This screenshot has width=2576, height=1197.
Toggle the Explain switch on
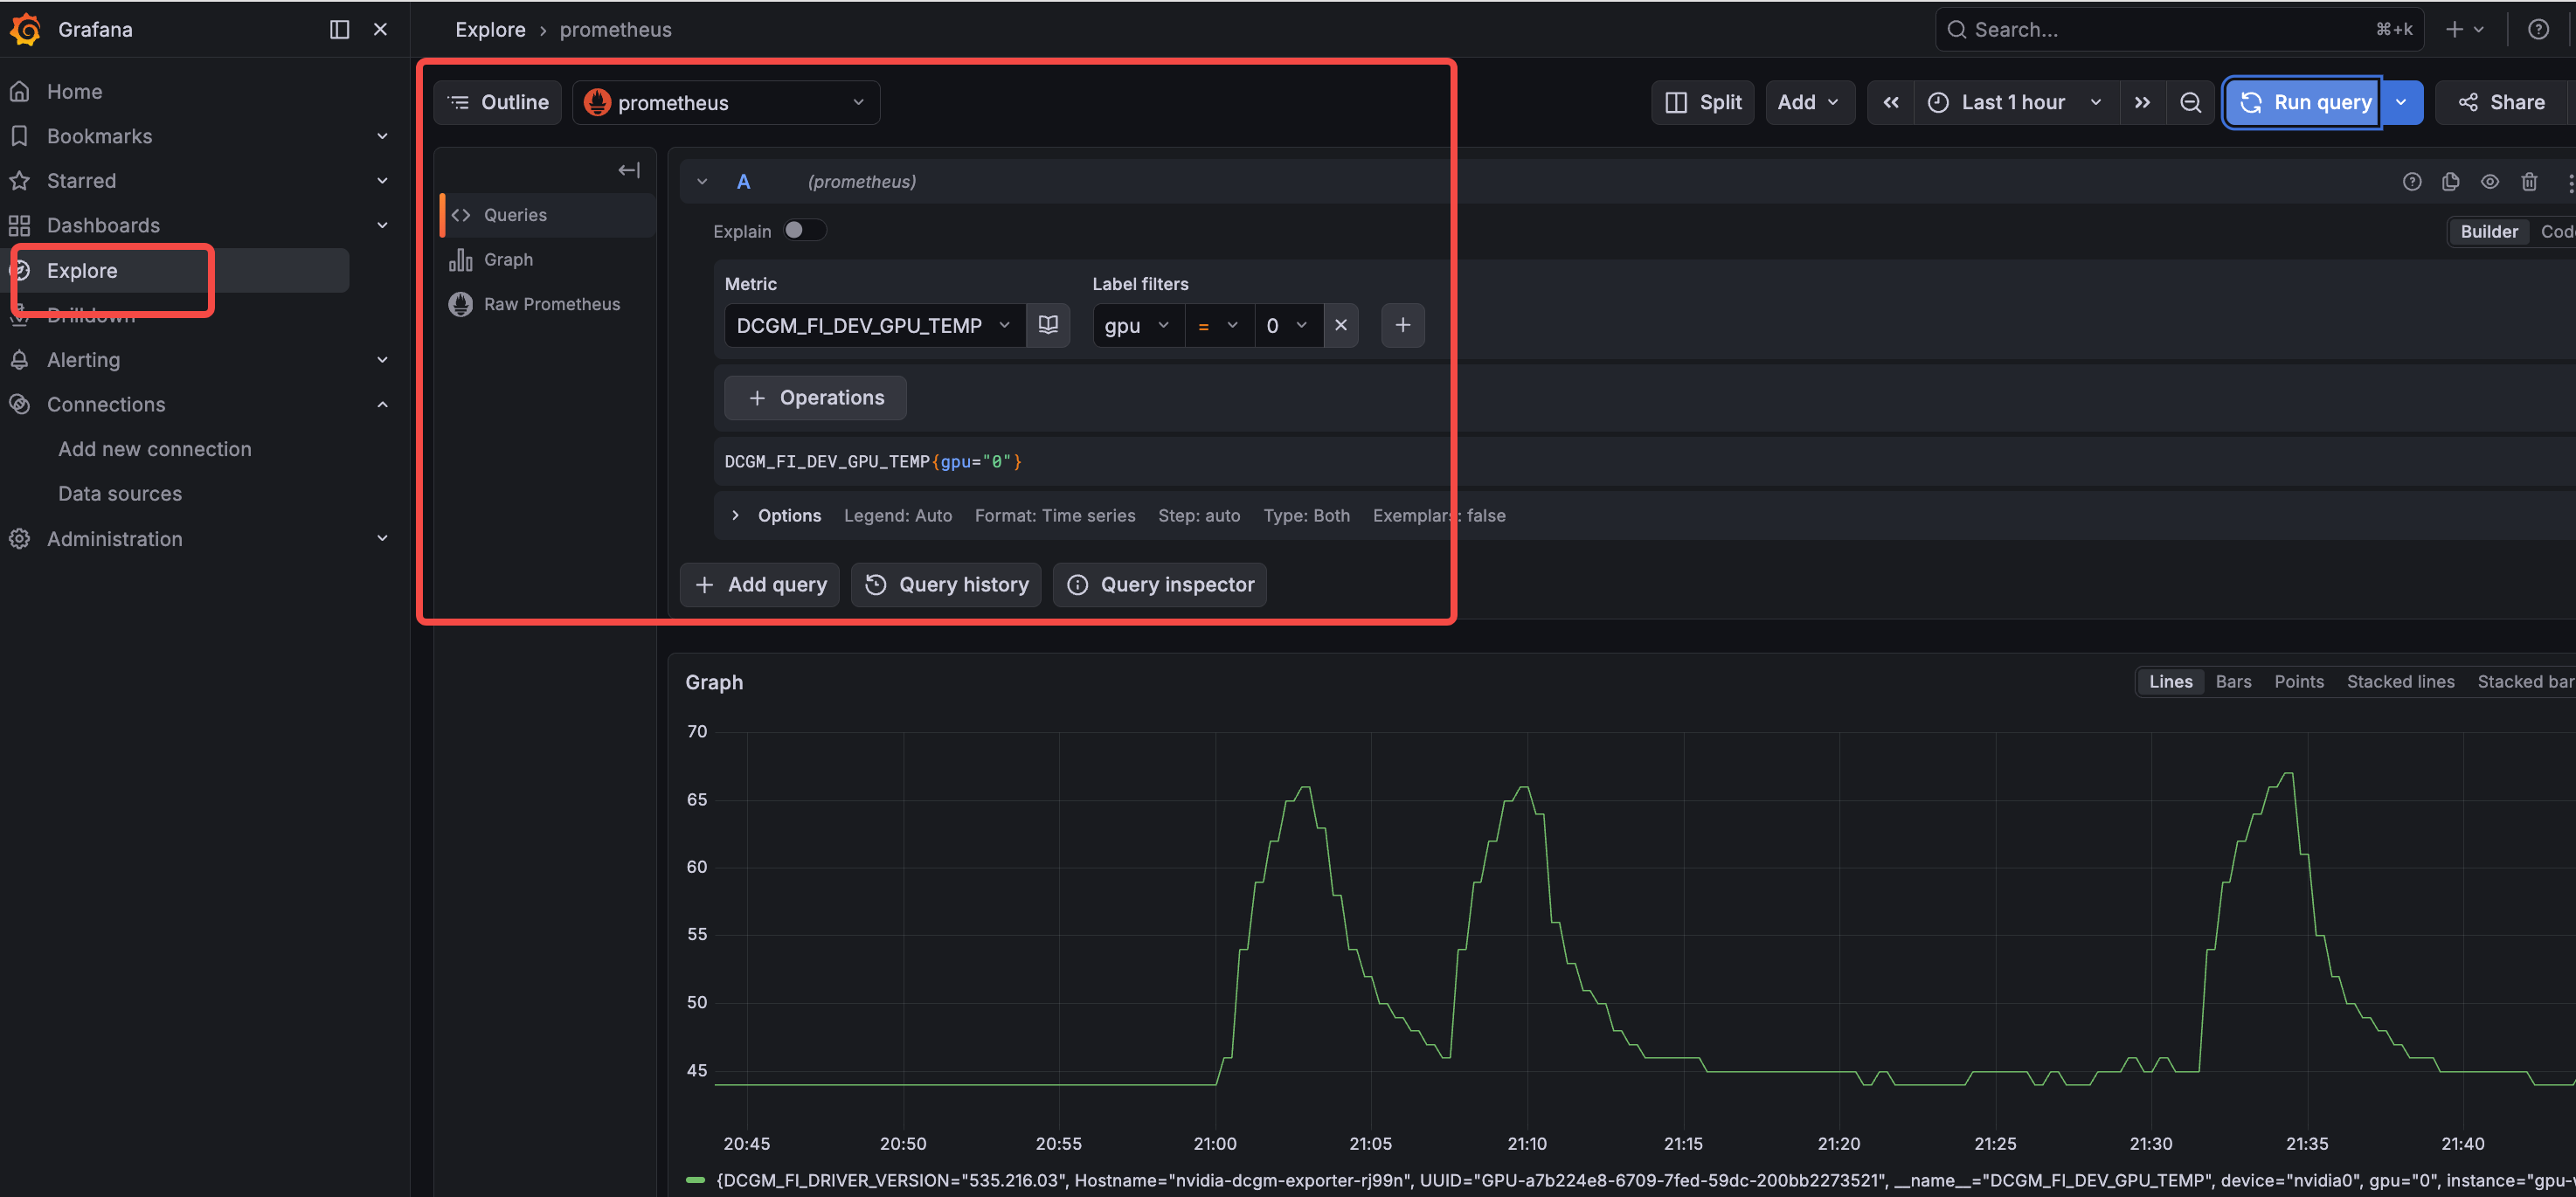[804, 231]
